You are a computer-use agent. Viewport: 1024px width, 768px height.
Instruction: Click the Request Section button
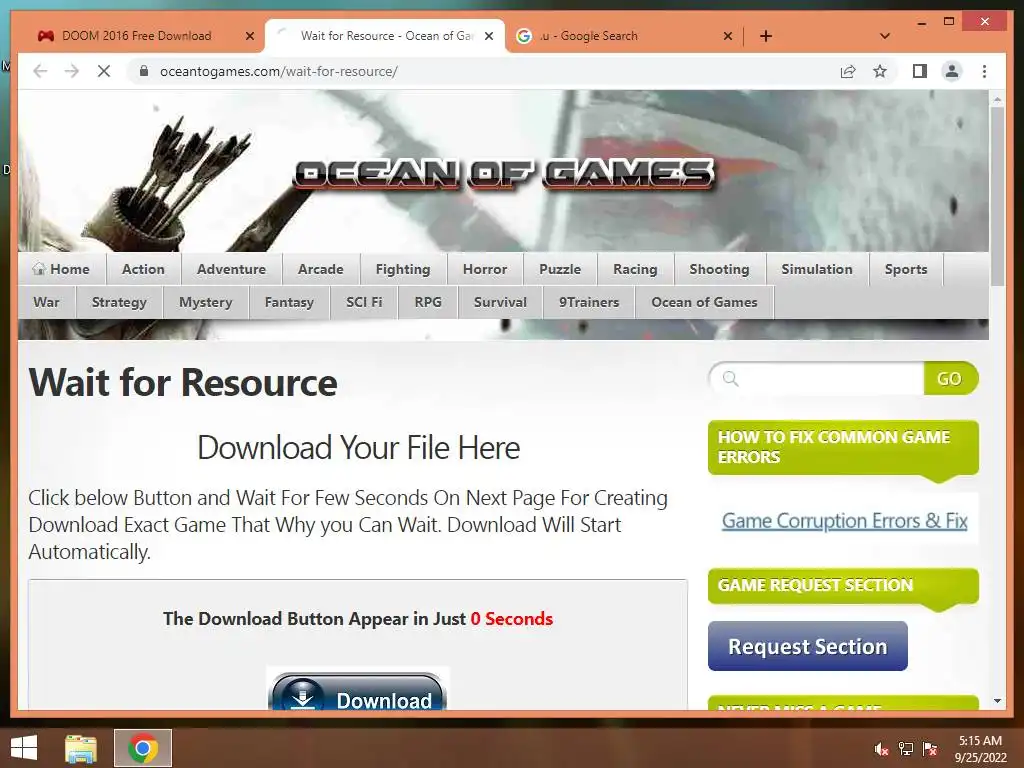point(808,646)
